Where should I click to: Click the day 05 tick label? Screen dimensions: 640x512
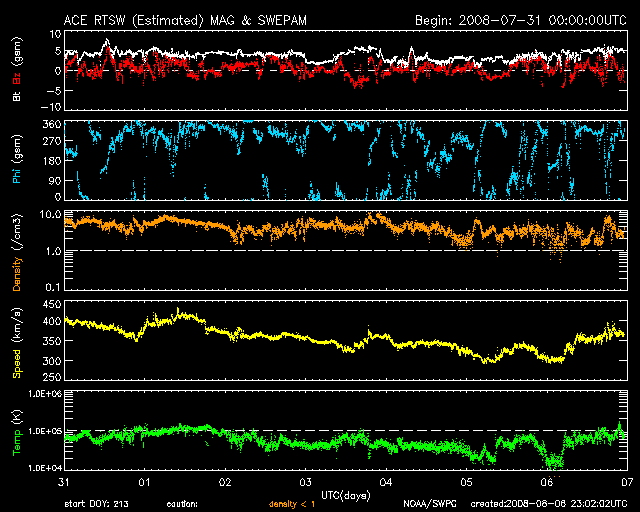pyautogui.click(x=467, y=482)
